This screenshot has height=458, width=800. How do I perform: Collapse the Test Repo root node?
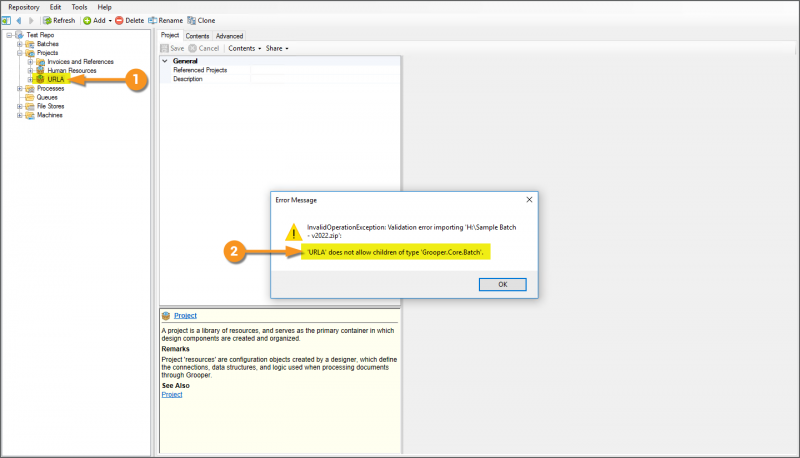pos(9,35)
